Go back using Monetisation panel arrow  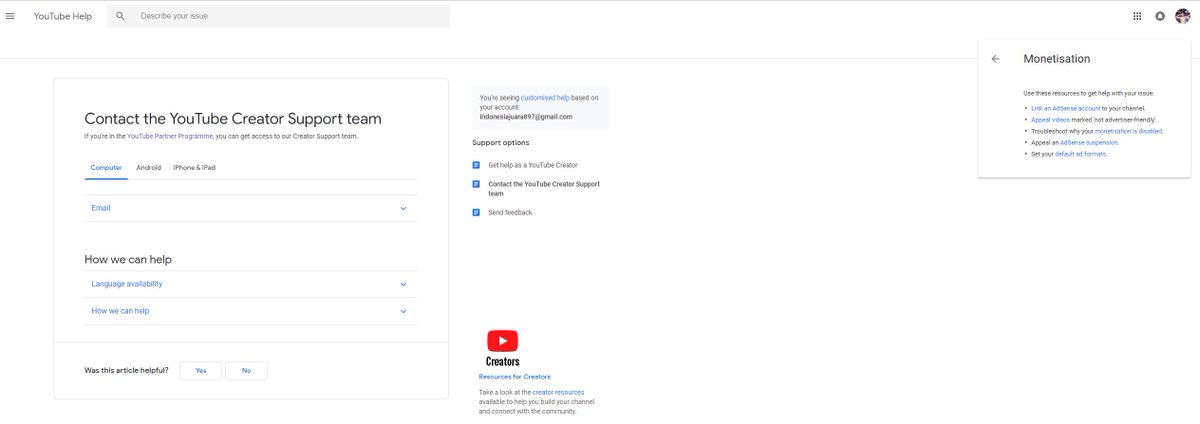tap(995, 59)
